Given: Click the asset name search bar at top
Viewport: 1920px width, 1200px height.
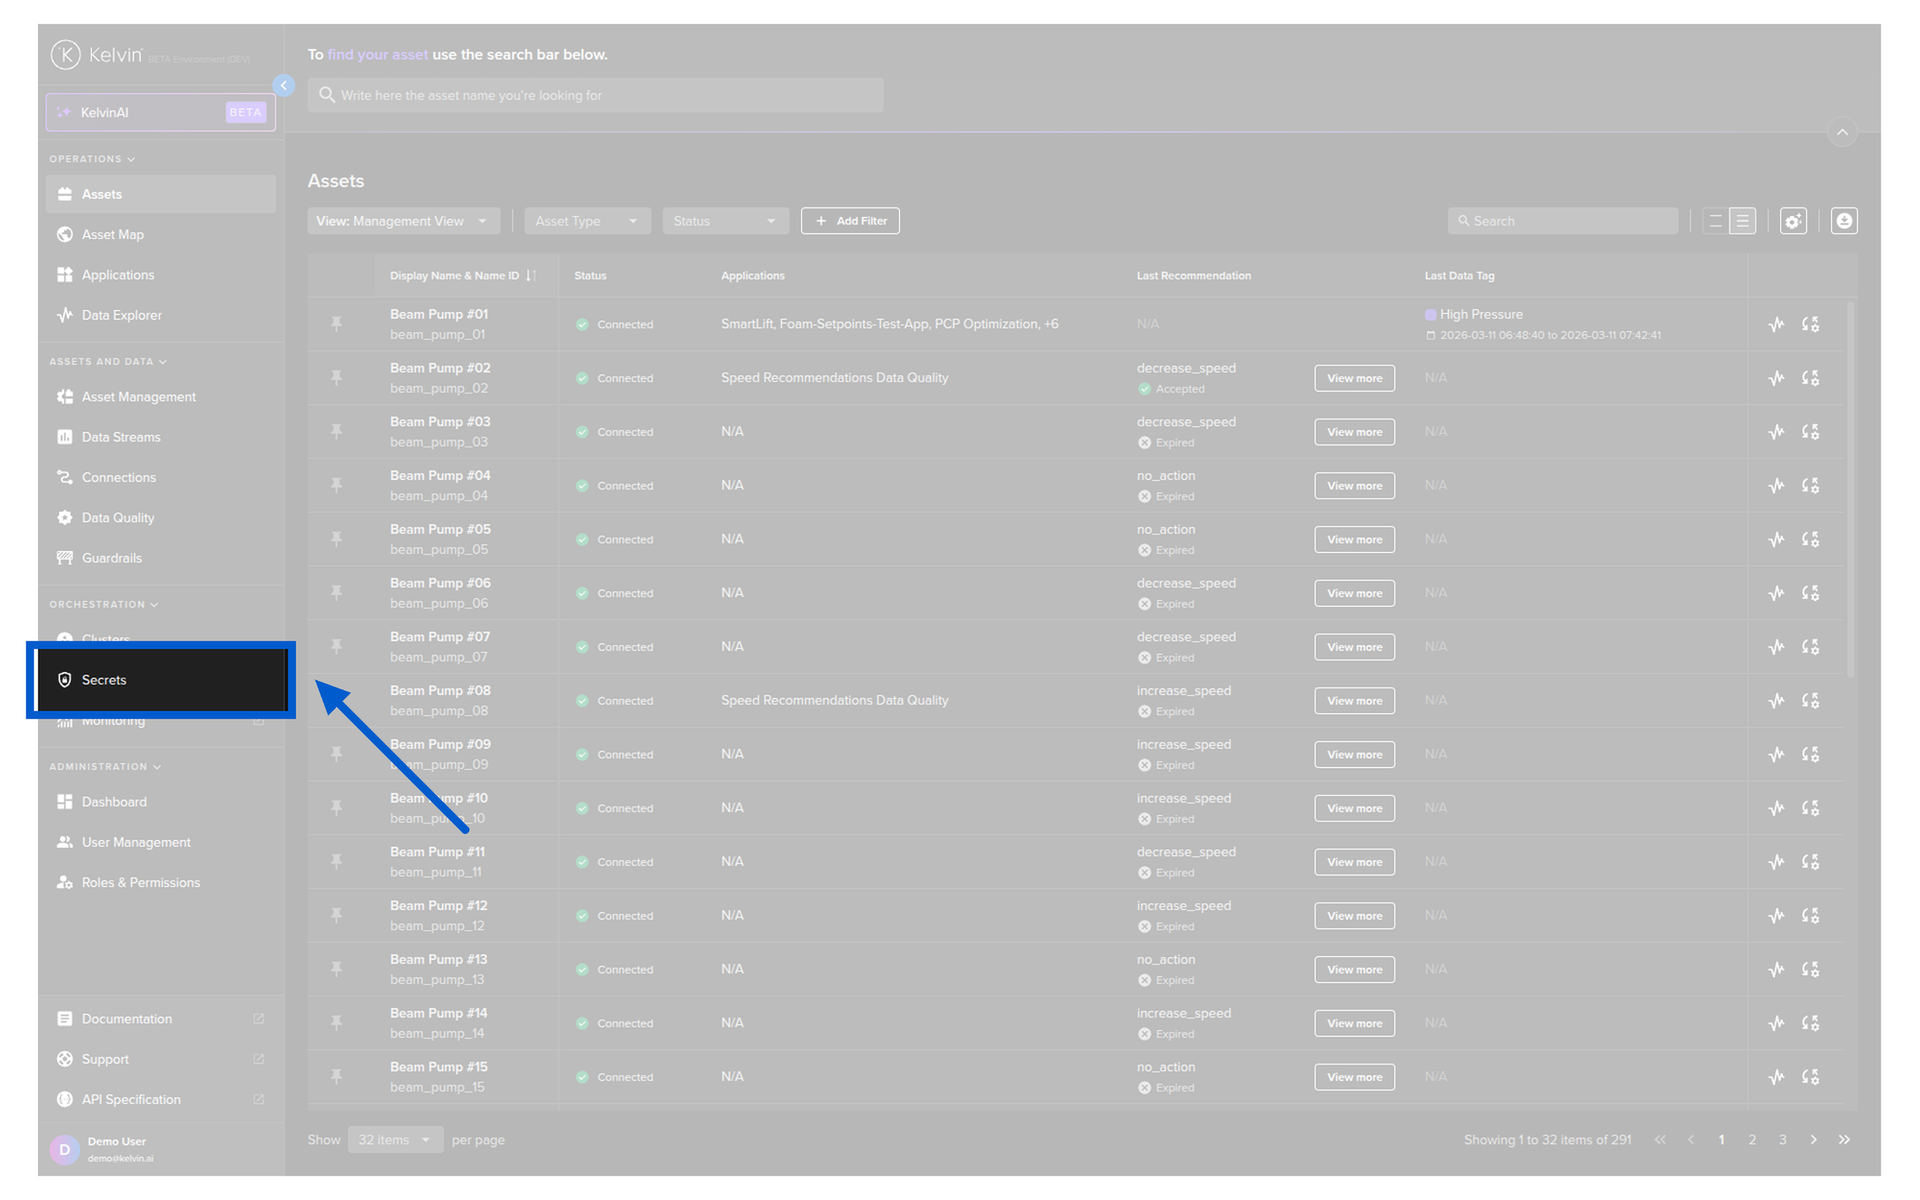Looking at the screenshot, I should [x=595, y=95].
